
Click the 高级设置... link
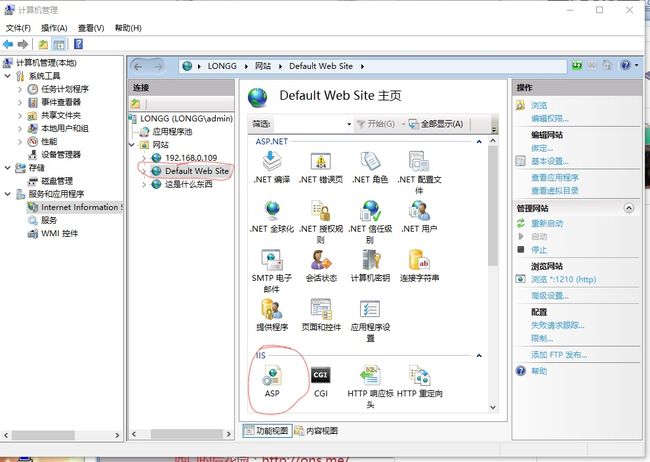pos(550,296)
